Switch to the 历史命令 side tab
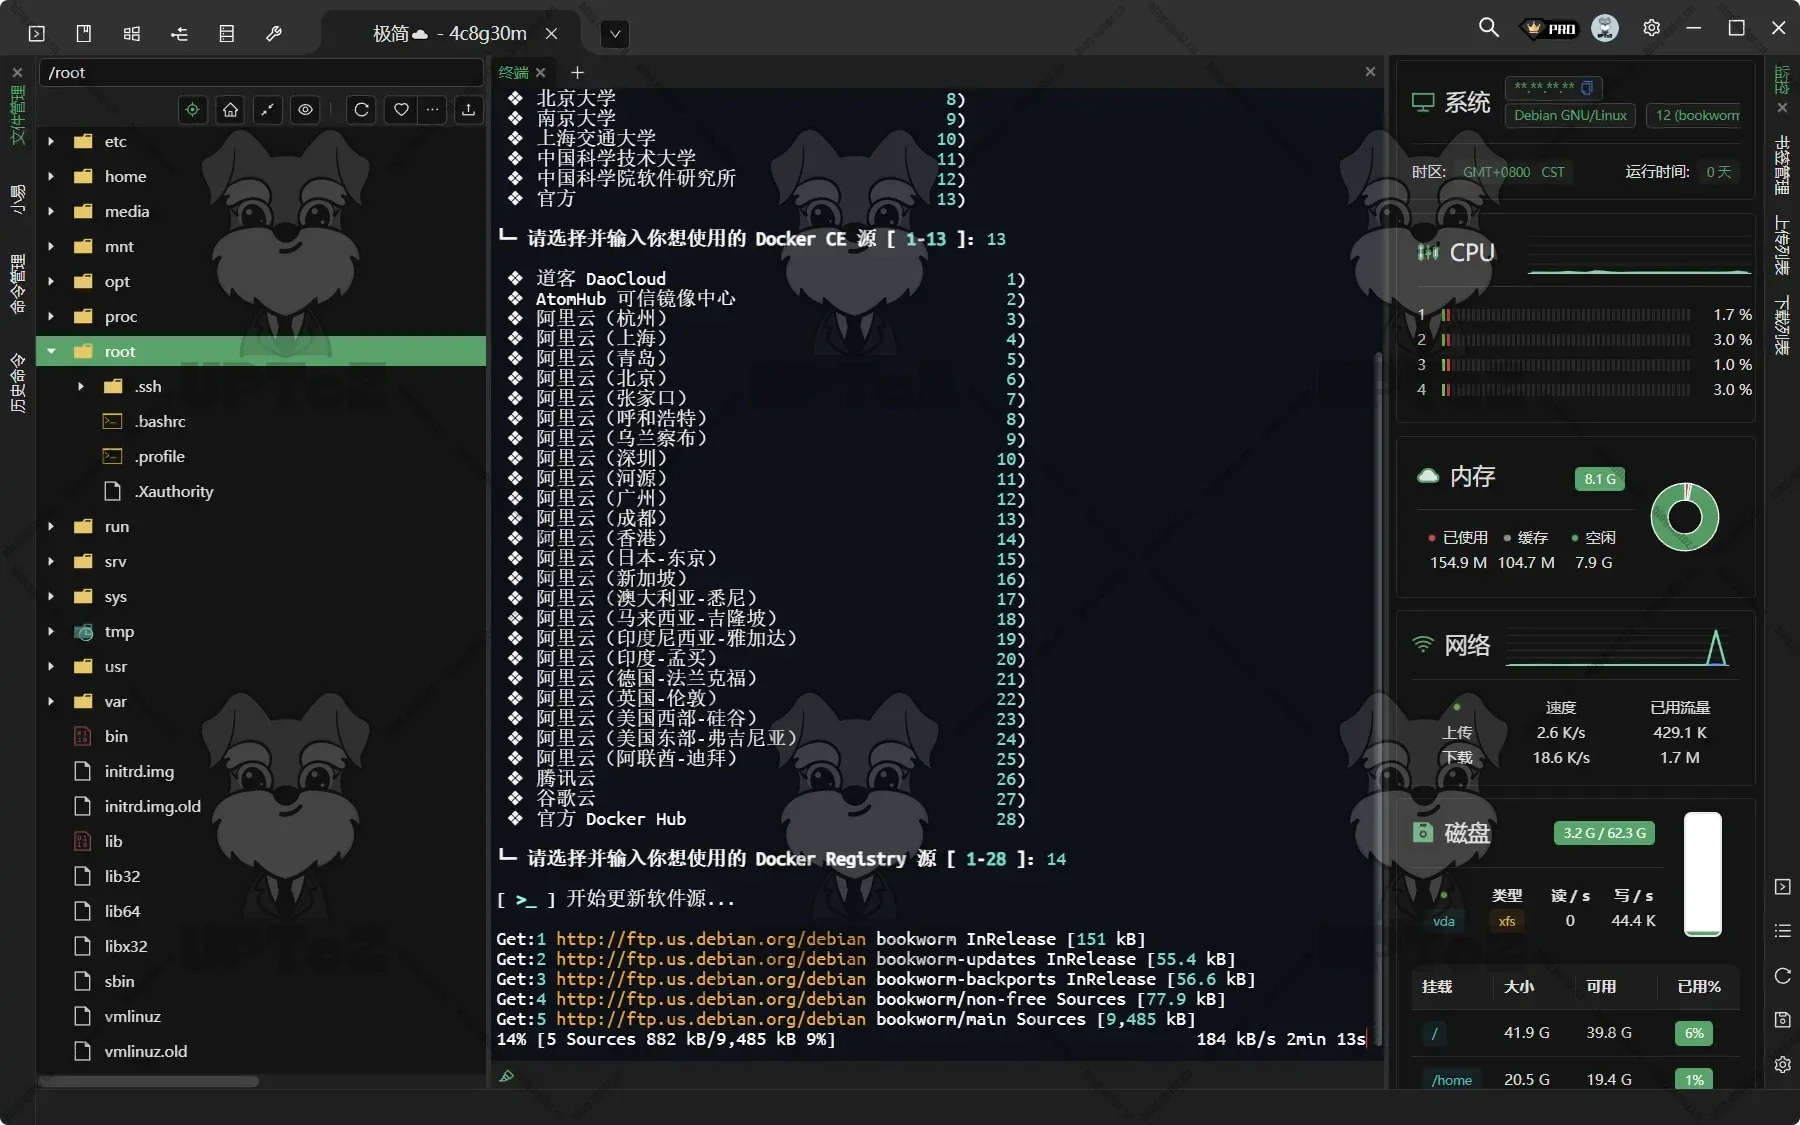 point(17,382)
